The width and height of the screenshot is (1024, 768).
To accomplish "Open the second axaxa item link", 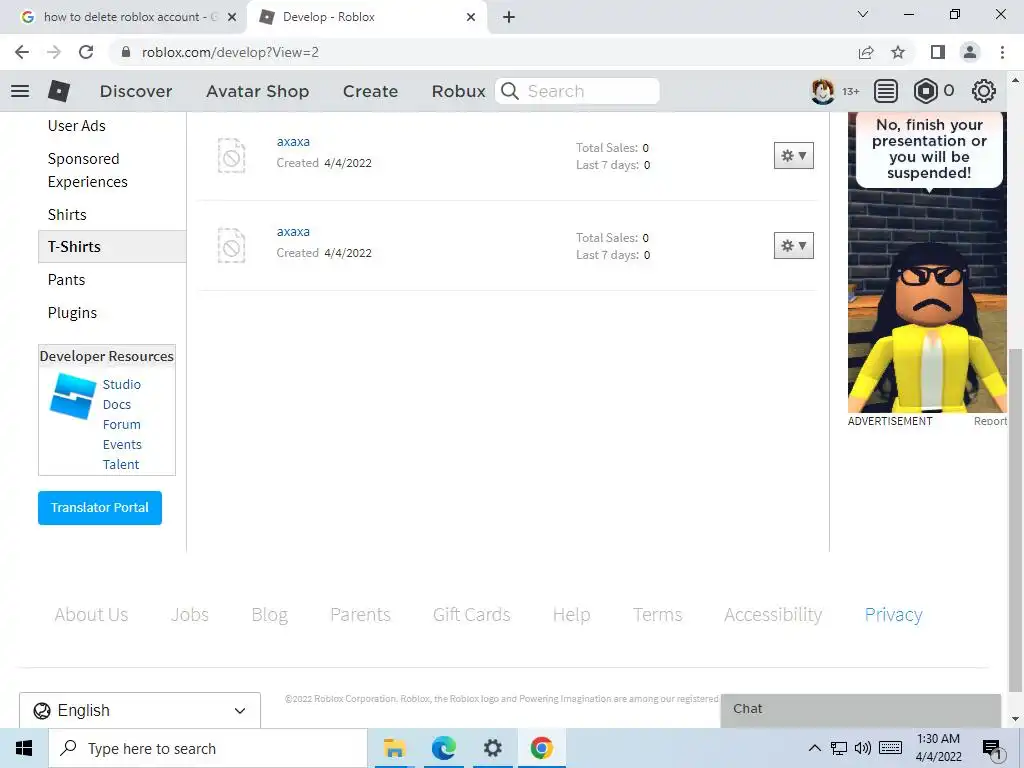I will 293,232.
